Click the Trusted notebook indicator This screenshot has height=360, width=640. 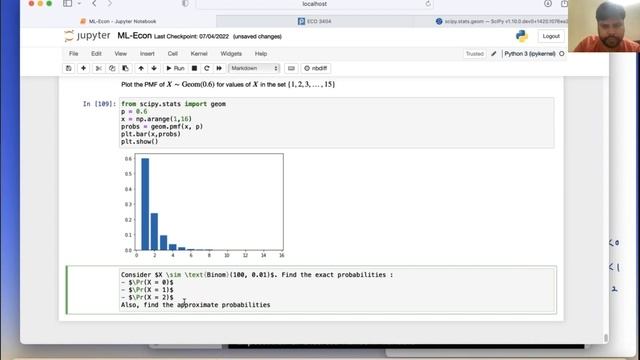click(x=474, y=53)
